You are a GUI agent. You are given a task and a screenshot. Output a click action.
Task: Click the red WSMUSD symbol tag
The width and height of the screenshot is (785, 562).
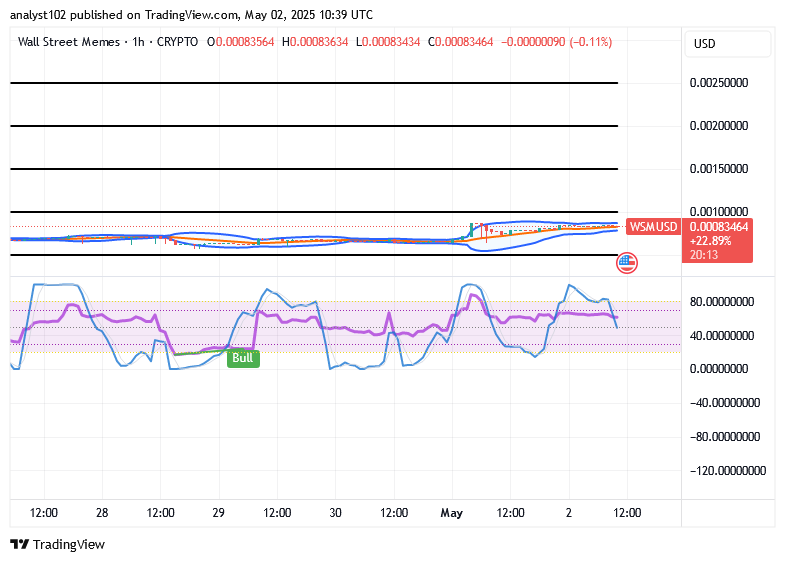[653, 227]
